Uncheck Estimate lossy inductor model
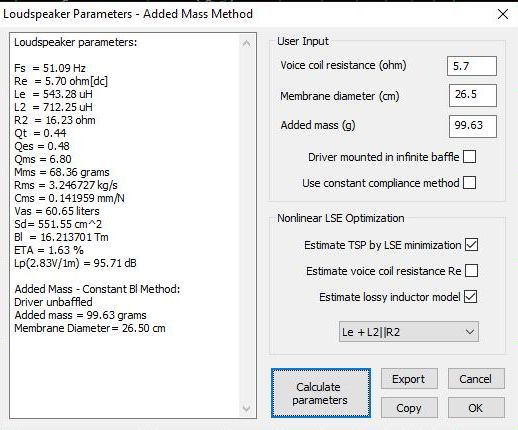Image resolution: width=518 pixels, height=430 pixels. [471, 297]
